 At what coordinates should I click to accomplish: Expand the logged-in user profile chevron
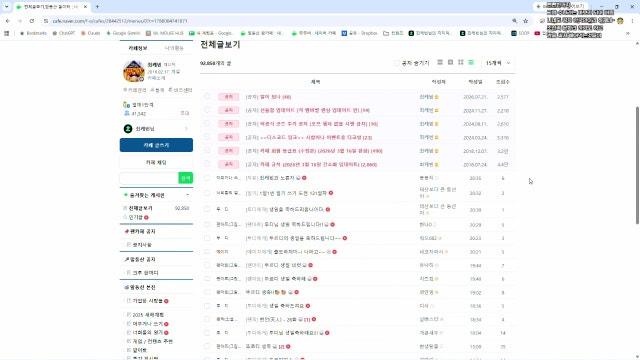pos(187,129)
